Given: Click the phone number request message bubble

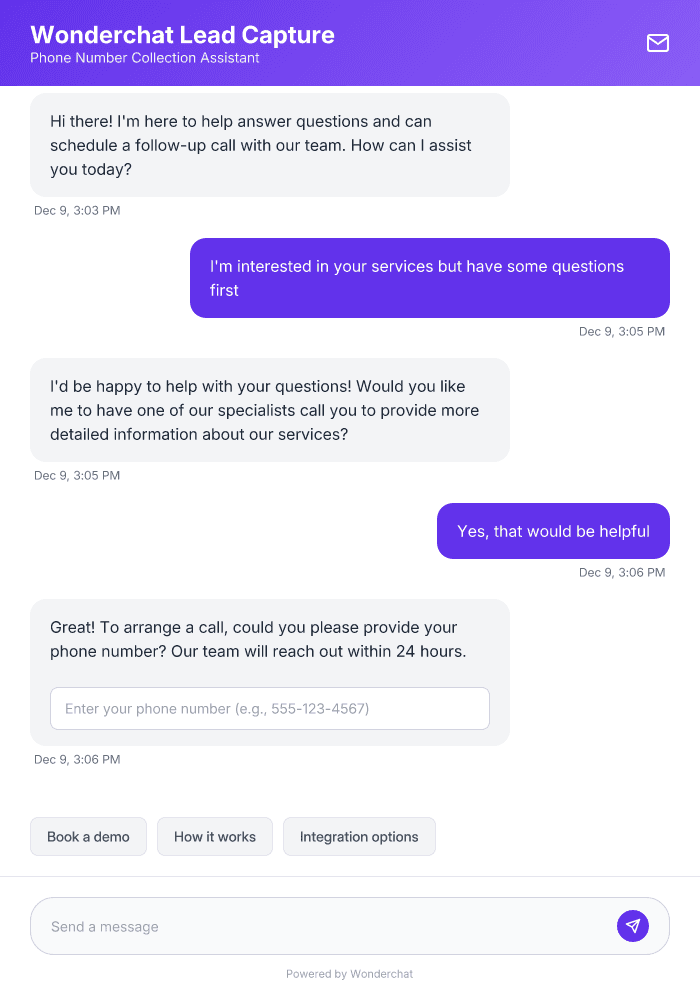Looking at the screenshot, I should pos(272,640).
